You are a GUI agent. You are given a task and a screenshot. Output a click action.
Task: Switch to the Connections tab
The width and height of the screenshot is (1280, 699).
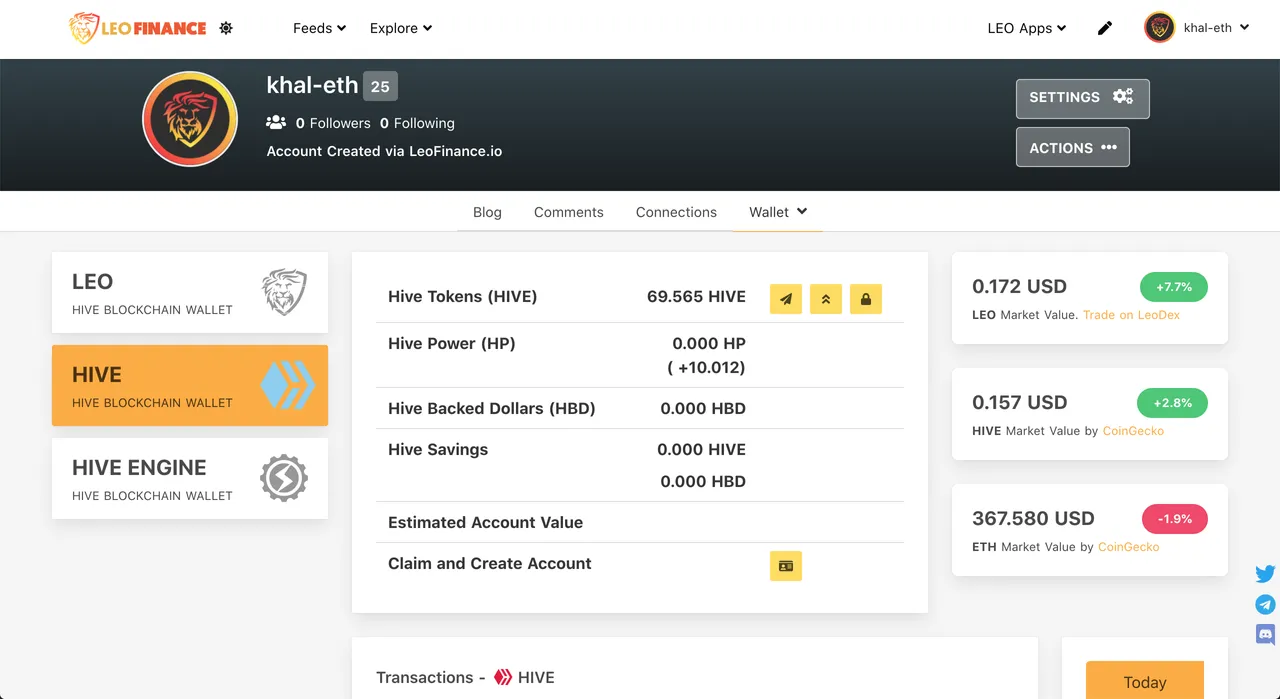(676, 212)
